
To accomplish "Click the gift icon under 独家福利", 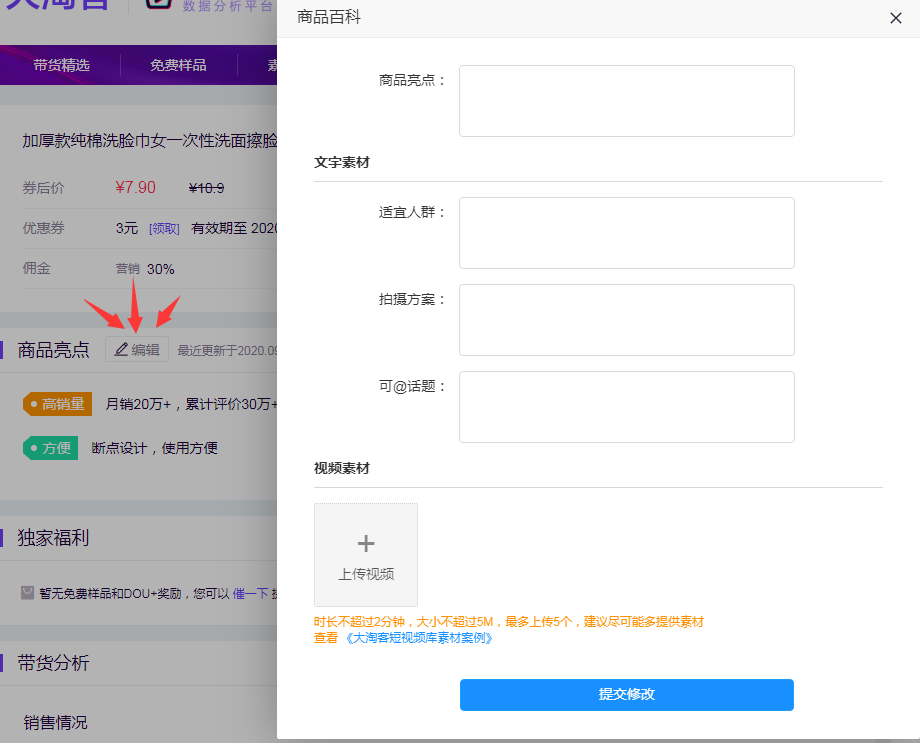I will coord(28,593).
